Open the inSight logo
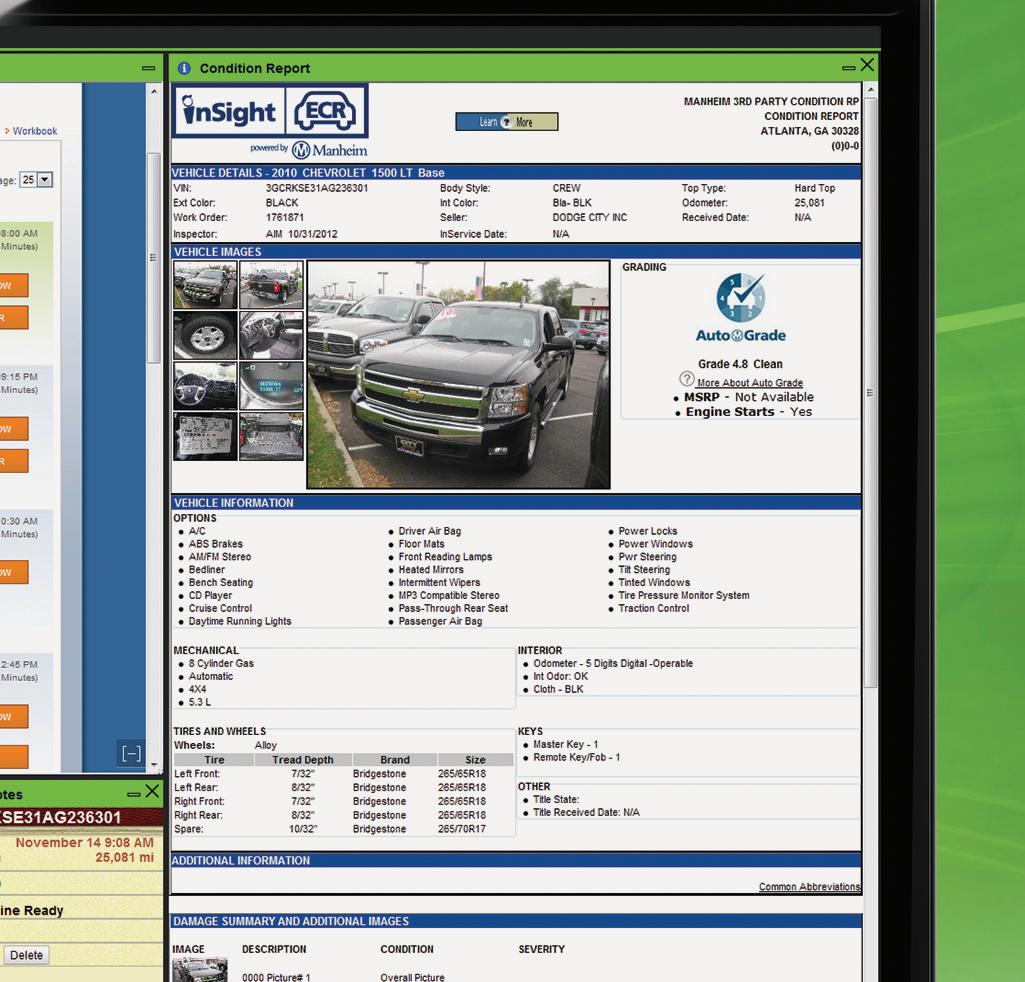 tap(229, 112)
